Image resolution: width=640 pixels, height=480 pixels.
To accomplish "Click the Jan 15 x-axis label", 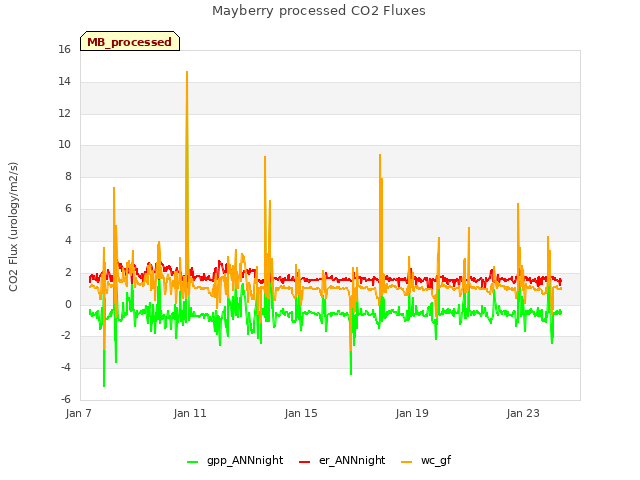I will [301, 413].
